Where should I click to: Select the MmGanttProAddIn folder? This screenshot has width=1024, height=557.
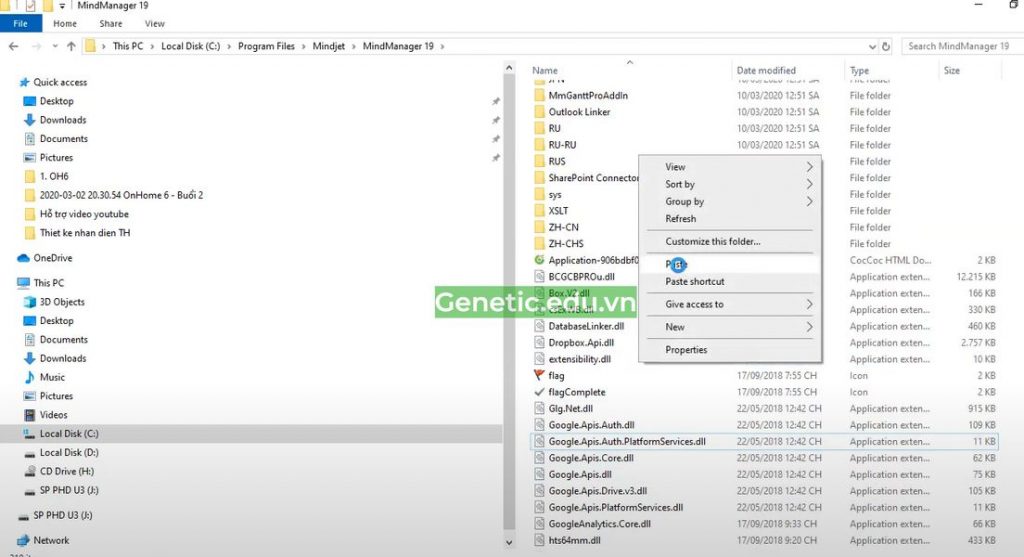click(x=588, y=95)
